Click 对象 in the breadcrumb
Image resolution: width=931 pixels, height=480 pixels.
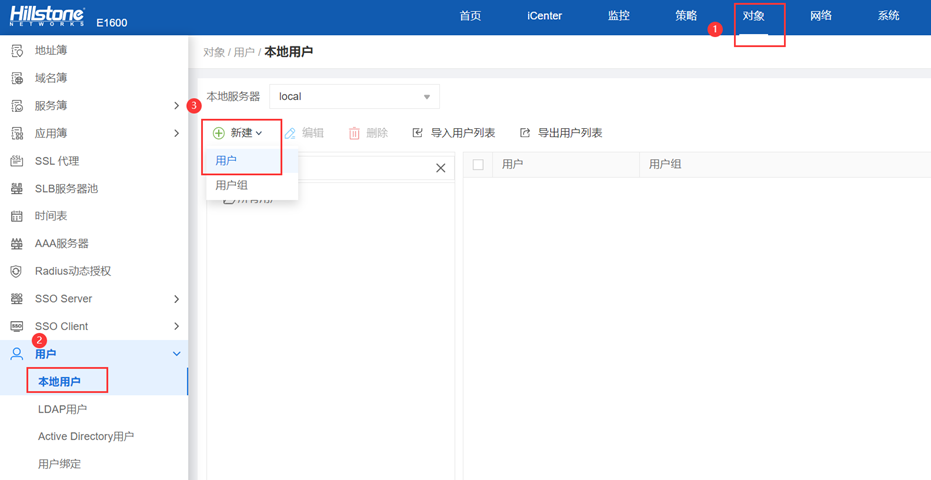click(x=214, y=52)
